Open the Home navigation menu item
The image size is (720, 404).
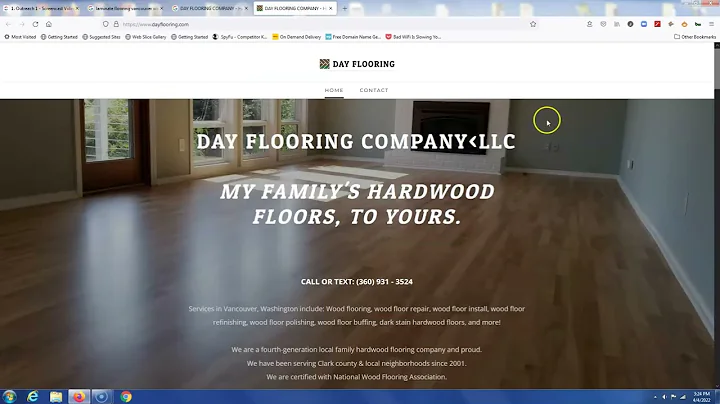click(x=334, y=90)
